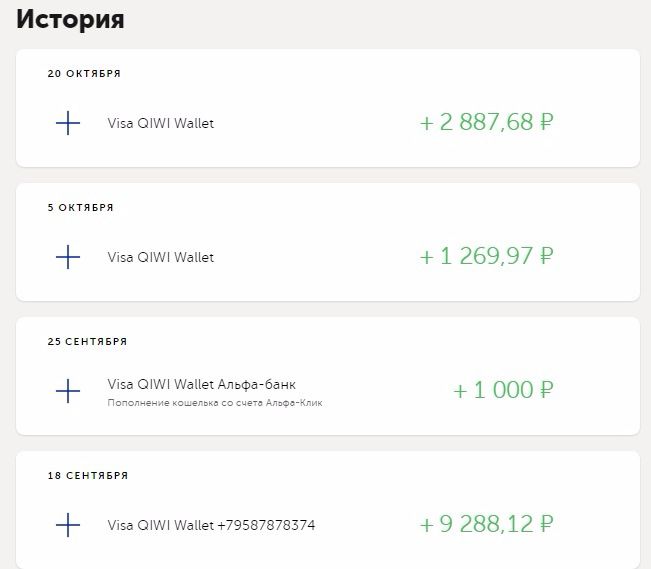Open the +1 000 ₽ transaction amount
Screen dimensions: 651x569
(503, 390)
